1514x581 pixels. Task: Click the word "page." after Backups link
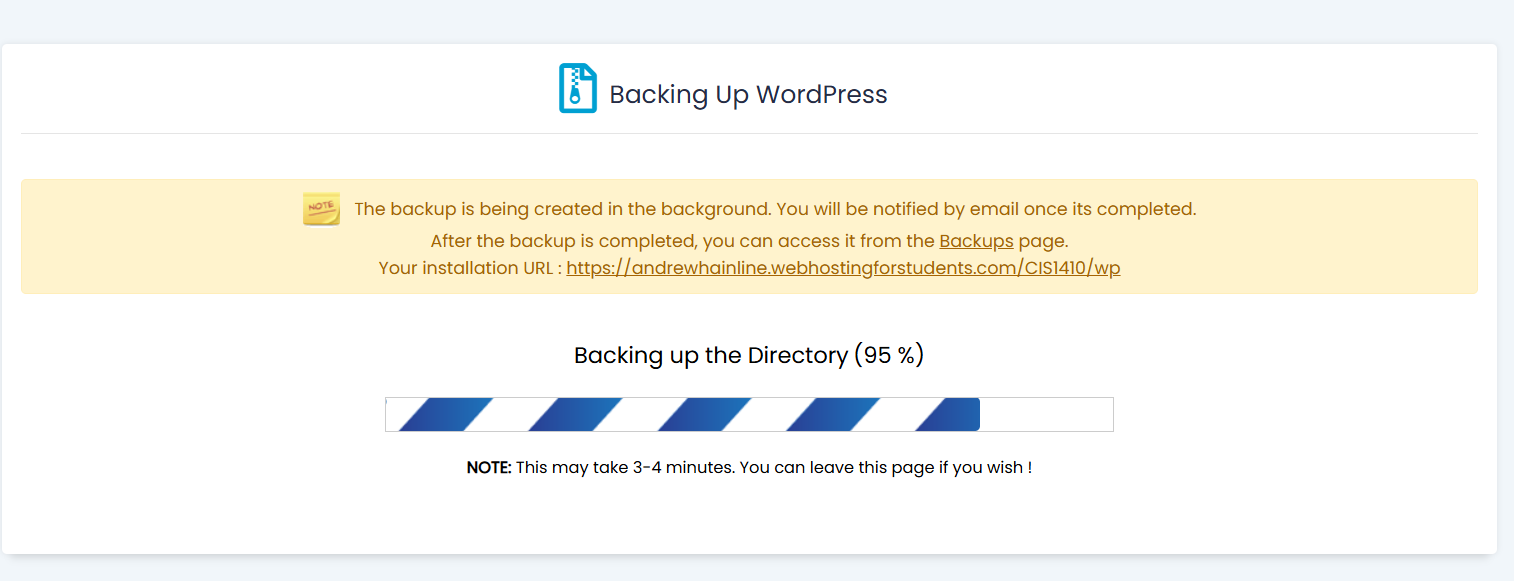pos(1043,241)
